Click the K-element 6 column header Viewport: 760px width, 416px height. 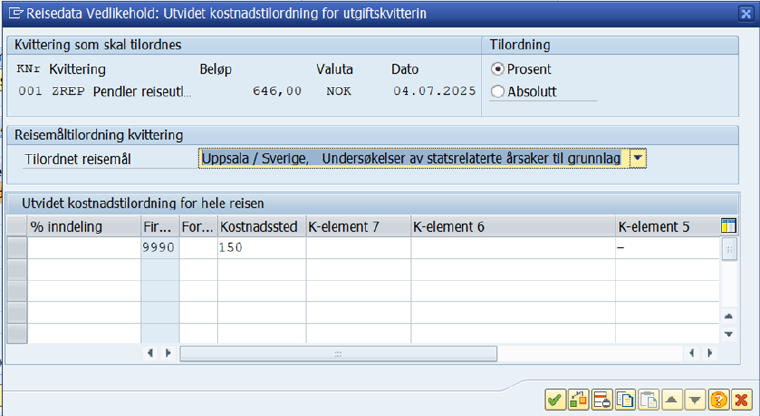[513, 226]
